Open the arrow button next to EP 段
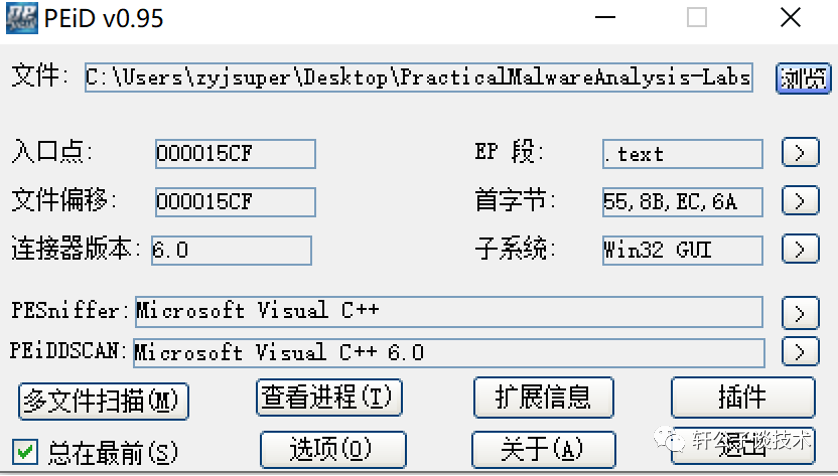 point(800,152)
